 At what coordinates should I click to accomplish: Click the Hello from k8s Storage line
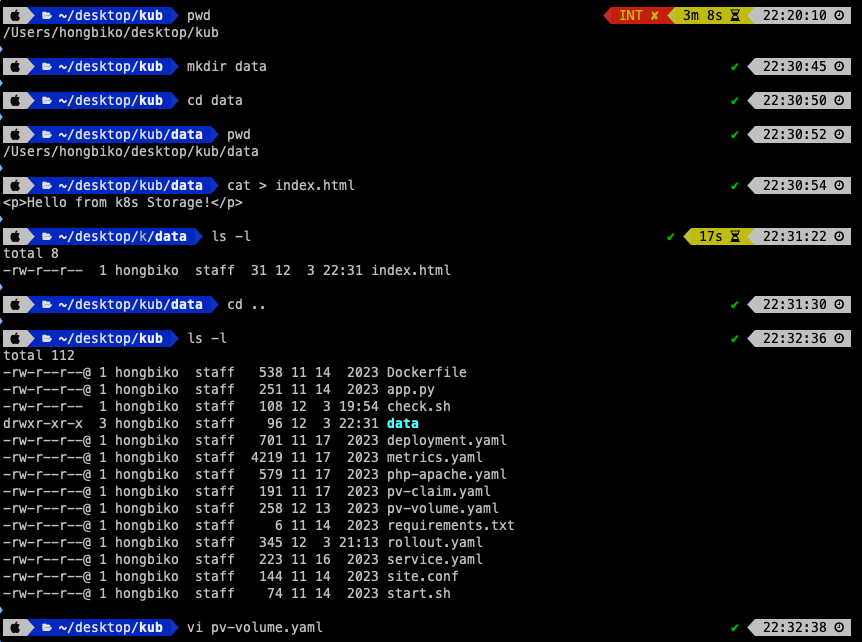point(123,203)
